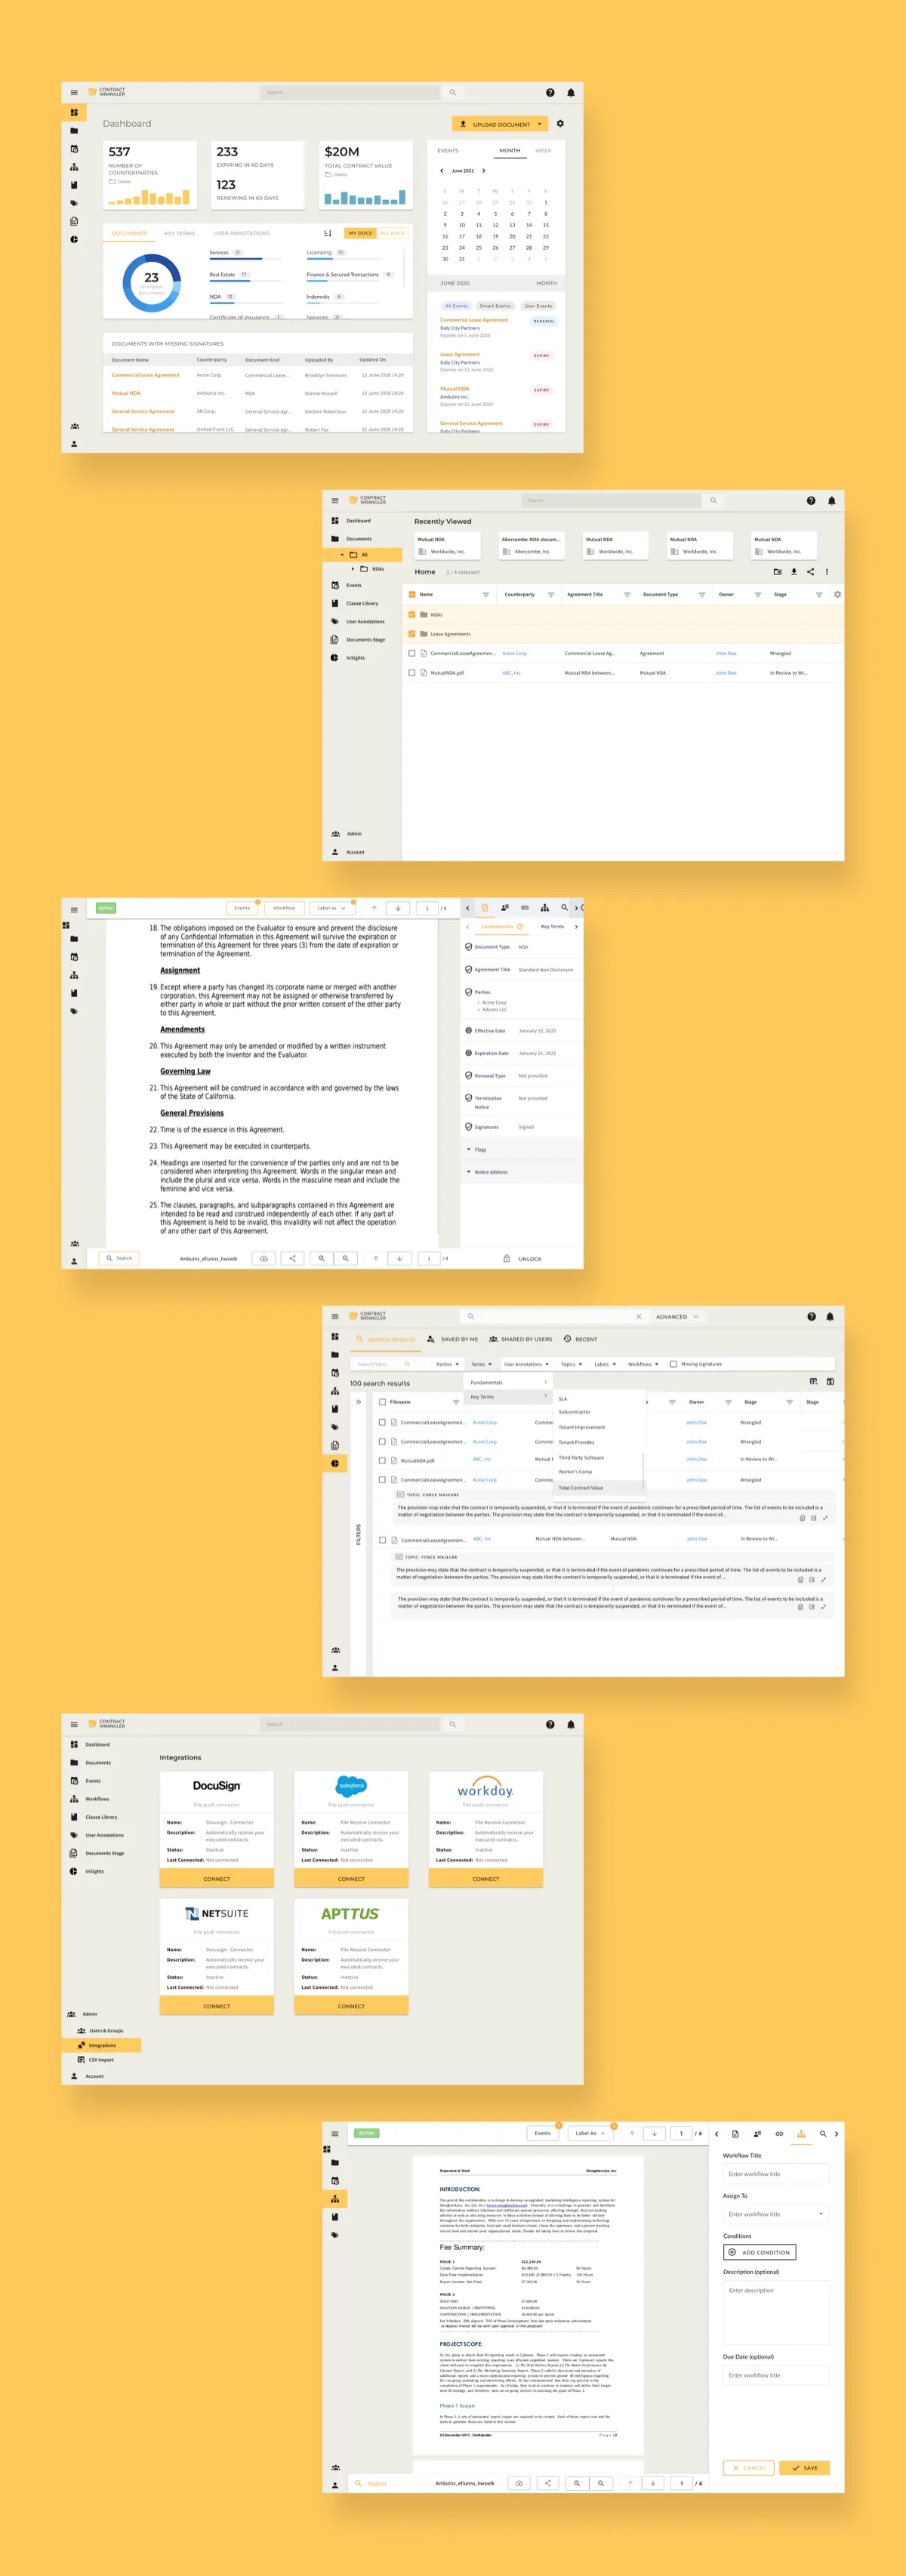Click contacts icon in workflow panel toolbar

click(x=757, y=2133)
